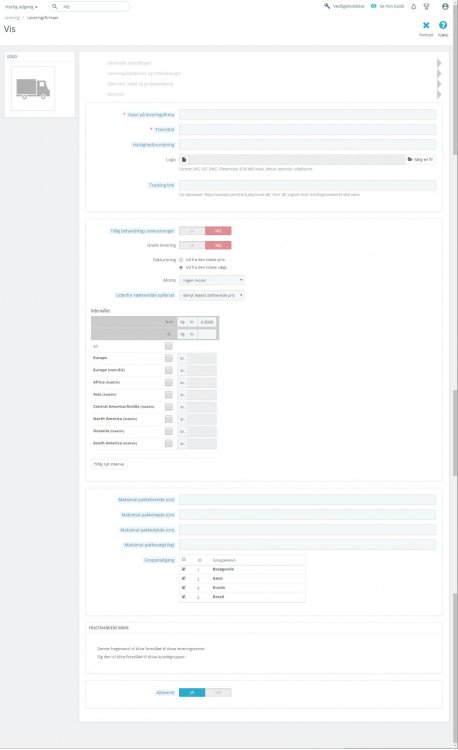Image resolution: width=458 pixels, height=750 pixels.
Task: Tick the North America zone checkbox
Action: tap(169, 419)
